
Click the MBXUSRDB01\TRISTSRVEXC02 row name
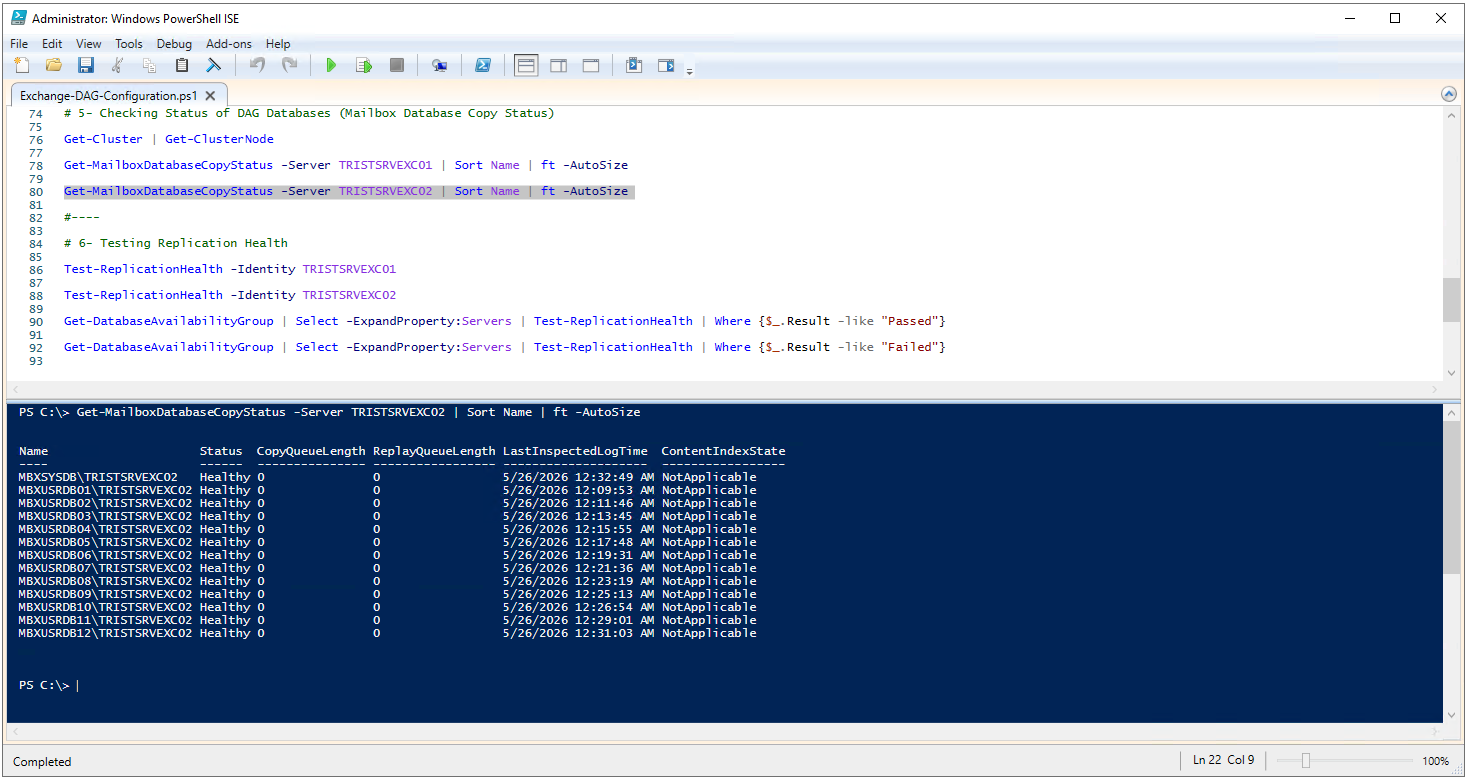click(x=105, y=490)
